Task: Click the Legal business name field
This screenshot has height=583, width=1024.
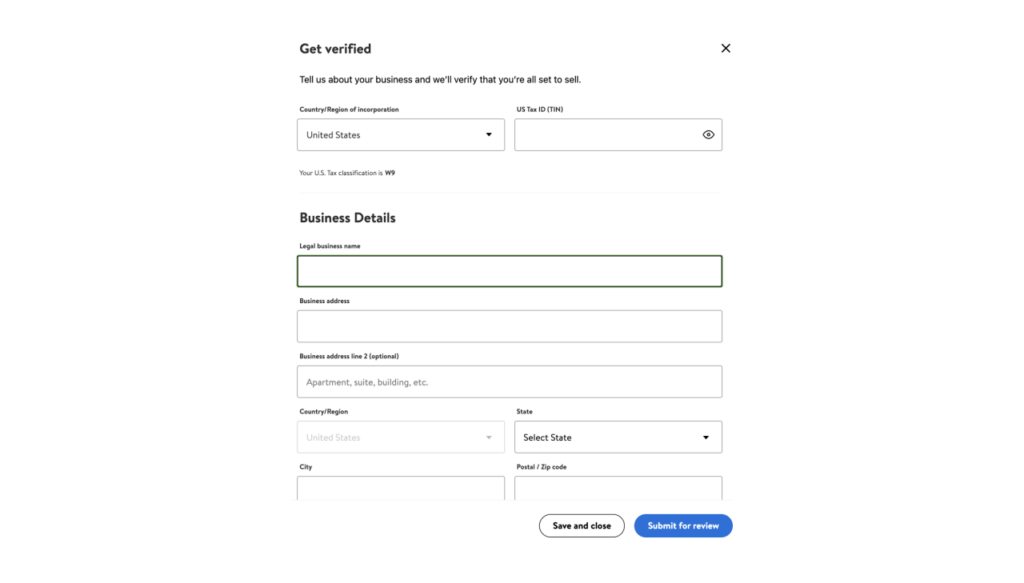Action: pyautogui.click(x=509, y=270)
